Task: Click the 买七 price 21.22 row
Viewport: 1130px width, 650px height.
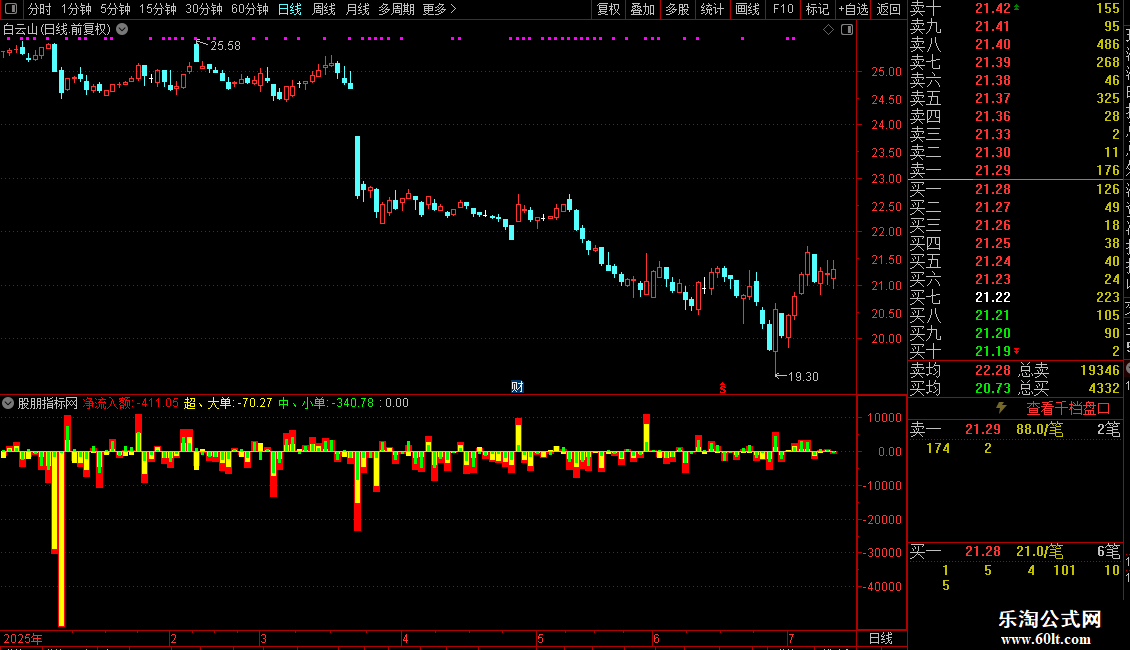Action: point(1015,297)
